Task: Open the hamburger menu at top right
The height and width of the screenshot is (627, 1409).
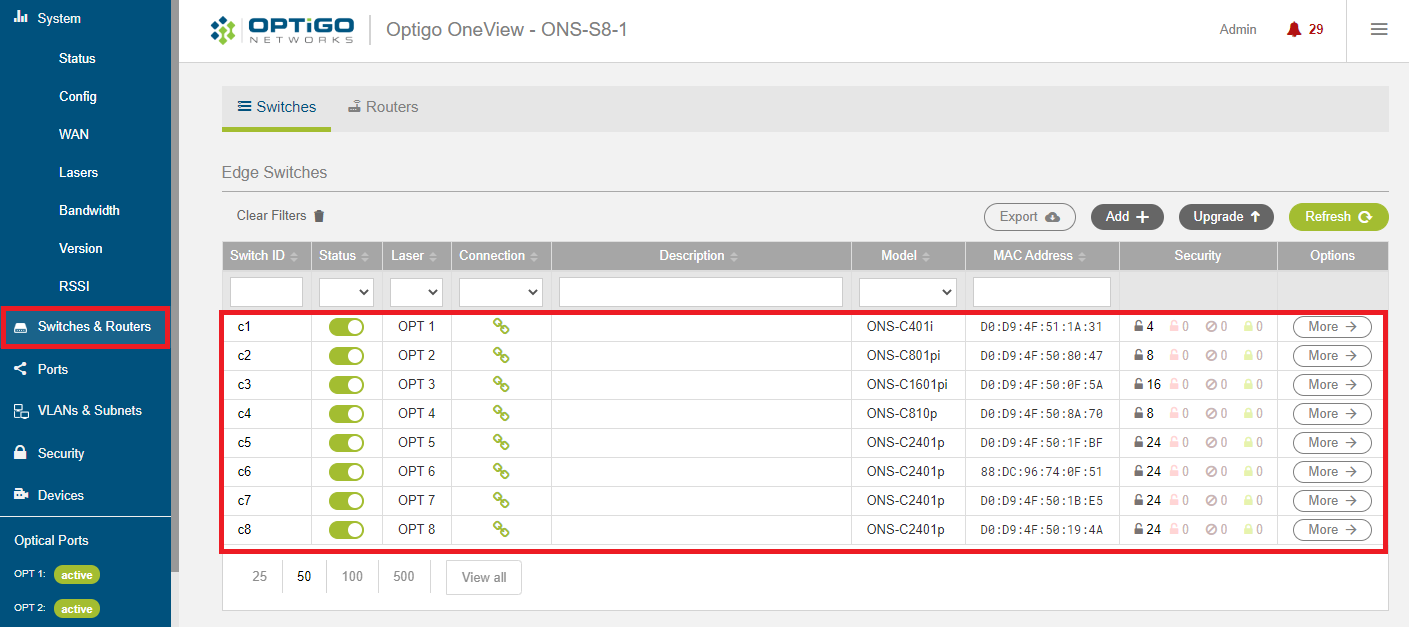Action: coord(1379,29)
